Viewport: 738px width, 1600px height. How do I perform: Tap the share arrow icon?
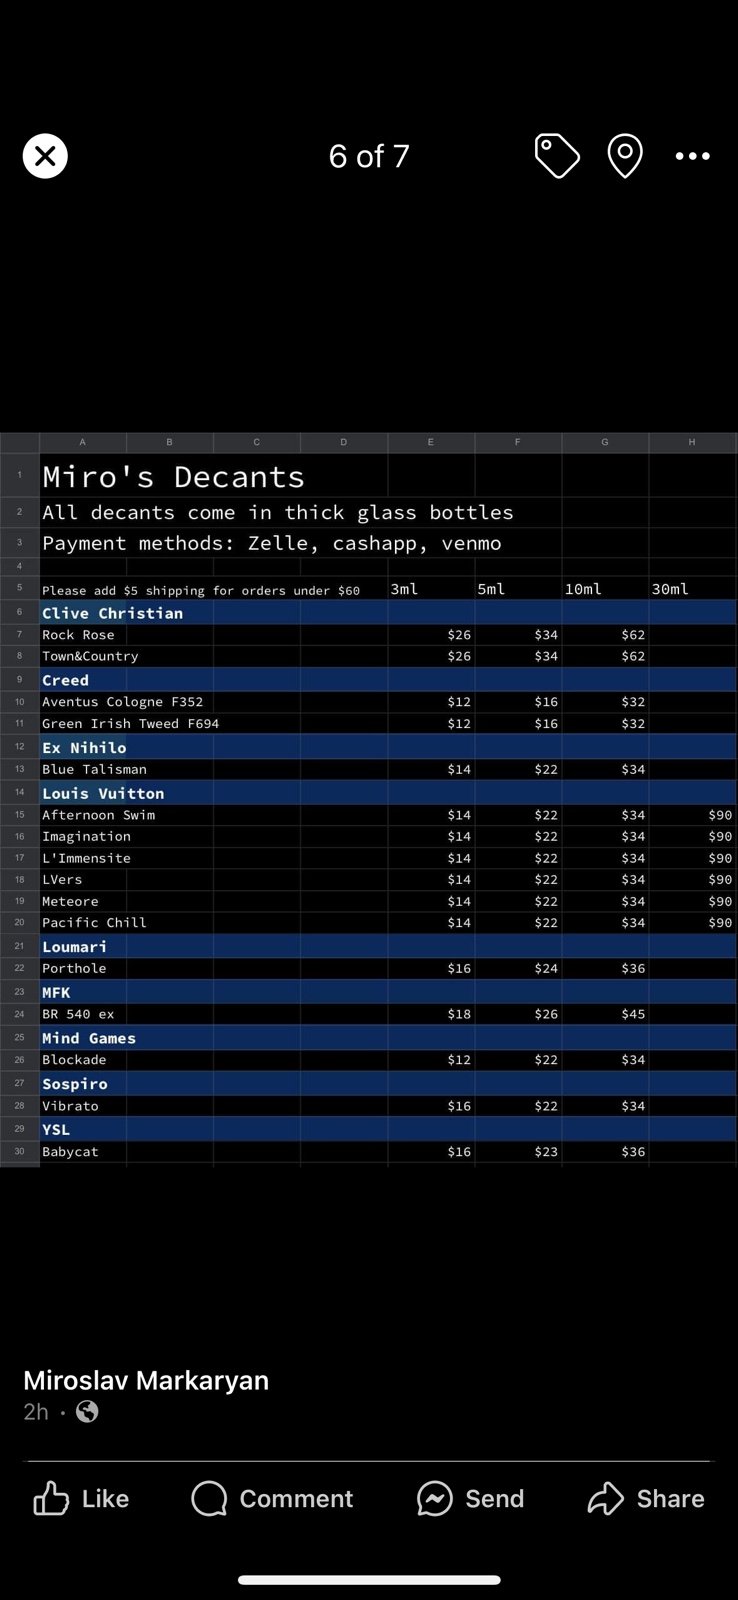[606, 1498]
